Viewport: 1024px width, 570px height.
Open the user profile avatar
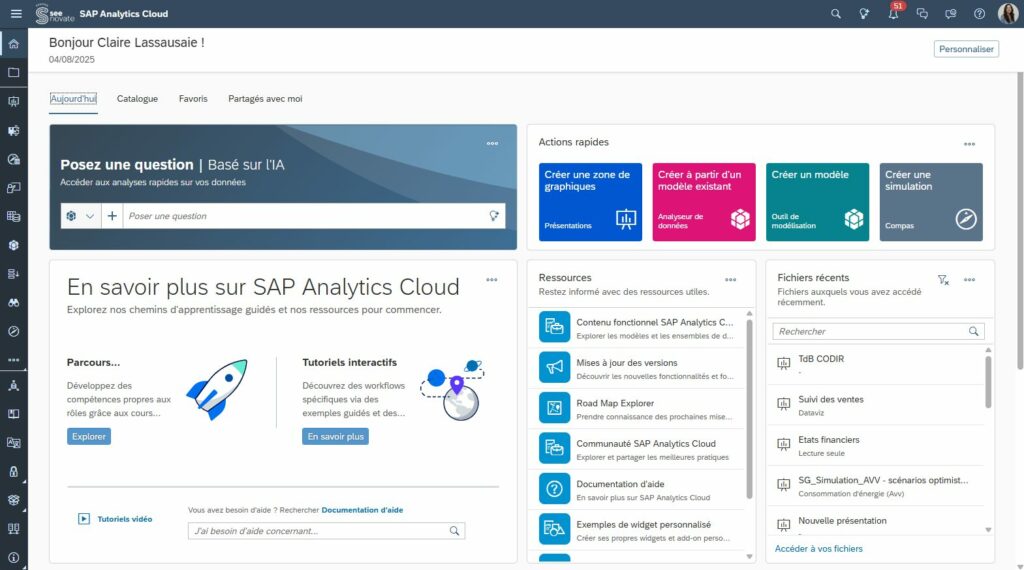[x=1008, y=14]
